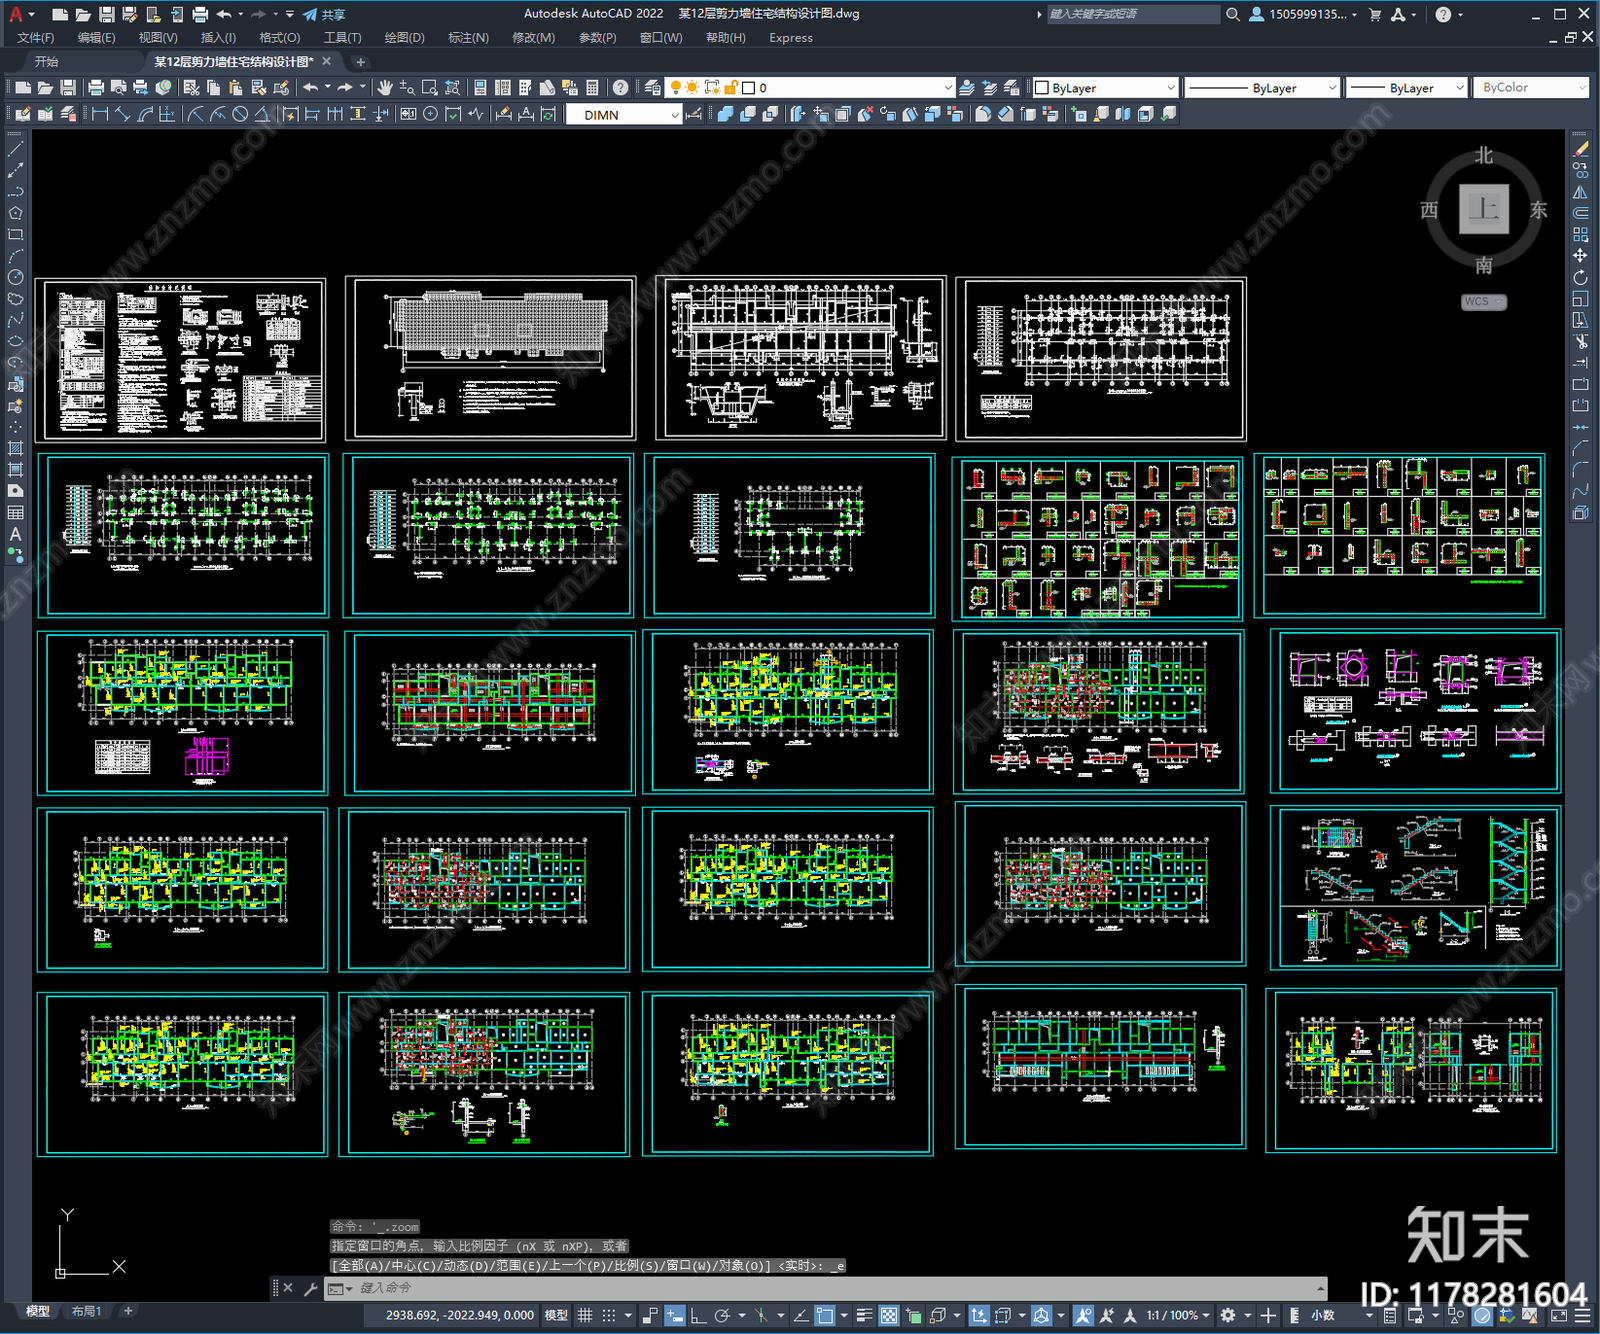Save drawing using toolbar disk icon
The image size is (1600, 1334).
67,88
